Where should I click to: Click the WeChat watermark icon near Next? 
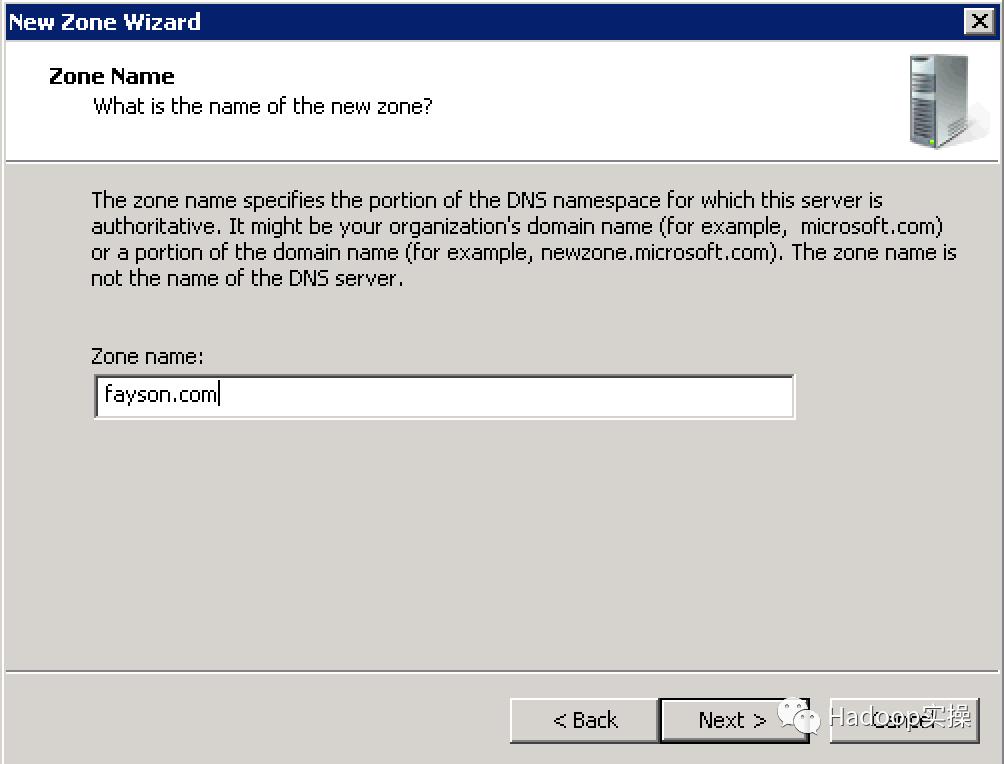click(797, 716)
